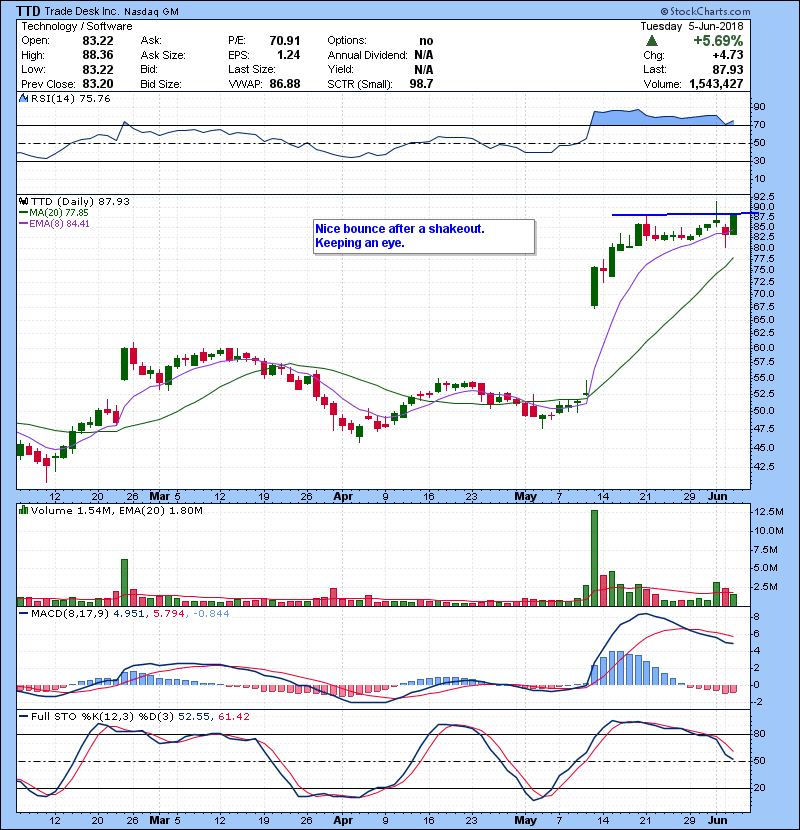Select the EMA(8) 84.41 legend entry

click(54, 223)
